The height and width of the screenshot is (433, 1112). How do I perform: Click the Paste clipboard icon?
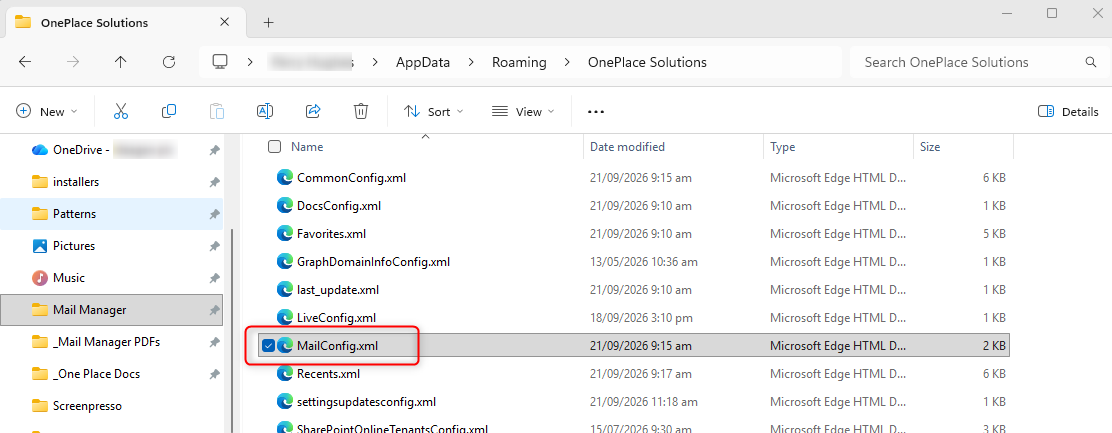point(217,111)
